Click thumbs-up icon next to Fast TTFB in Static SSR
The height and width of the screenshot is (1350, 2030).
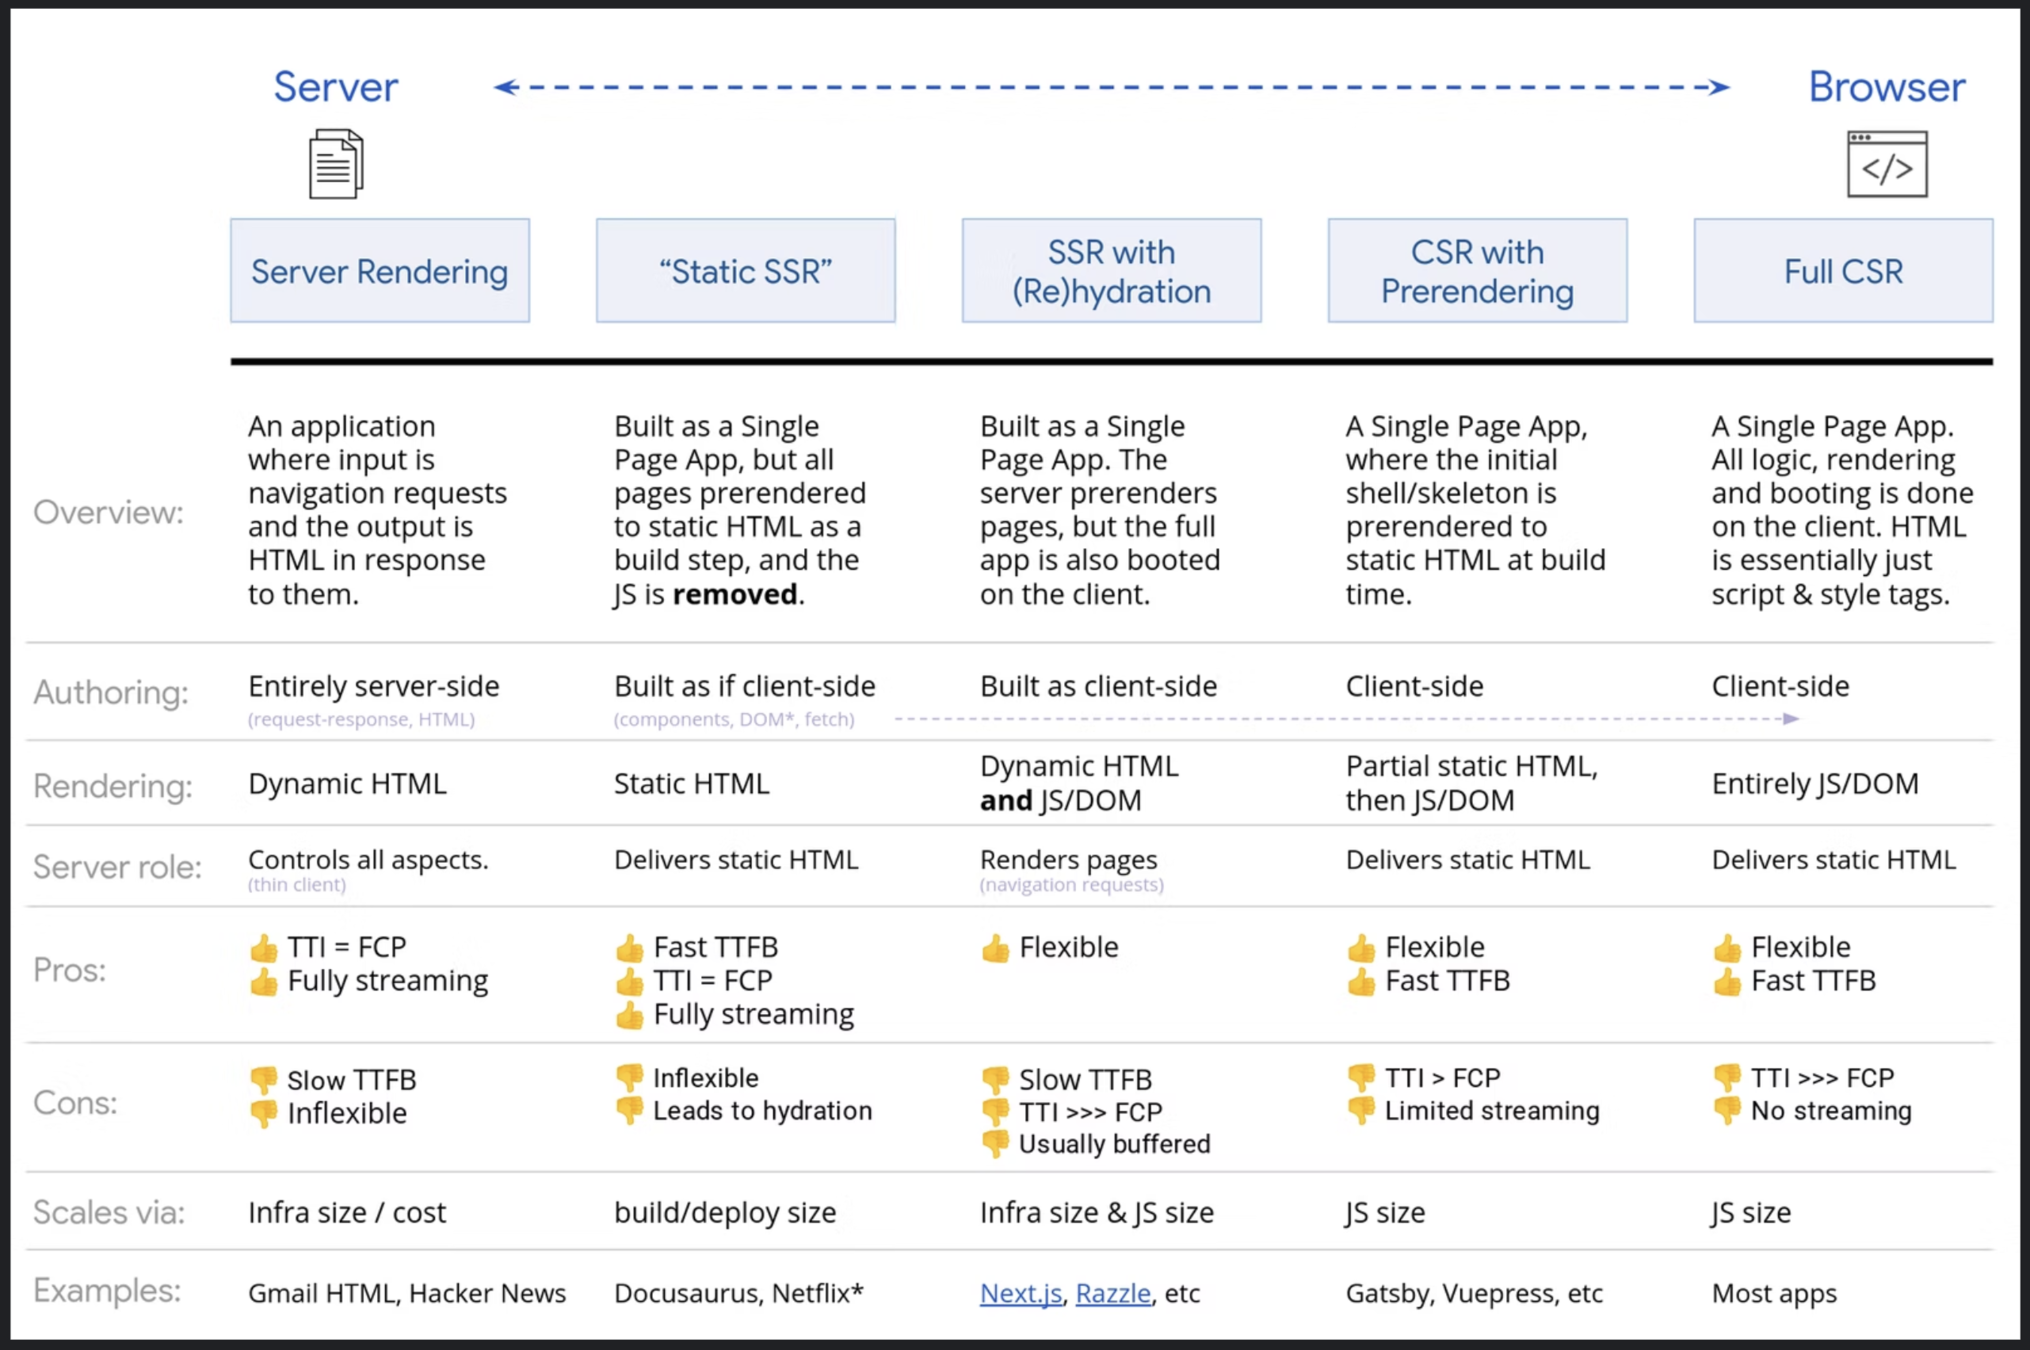[x=630, y=947]
